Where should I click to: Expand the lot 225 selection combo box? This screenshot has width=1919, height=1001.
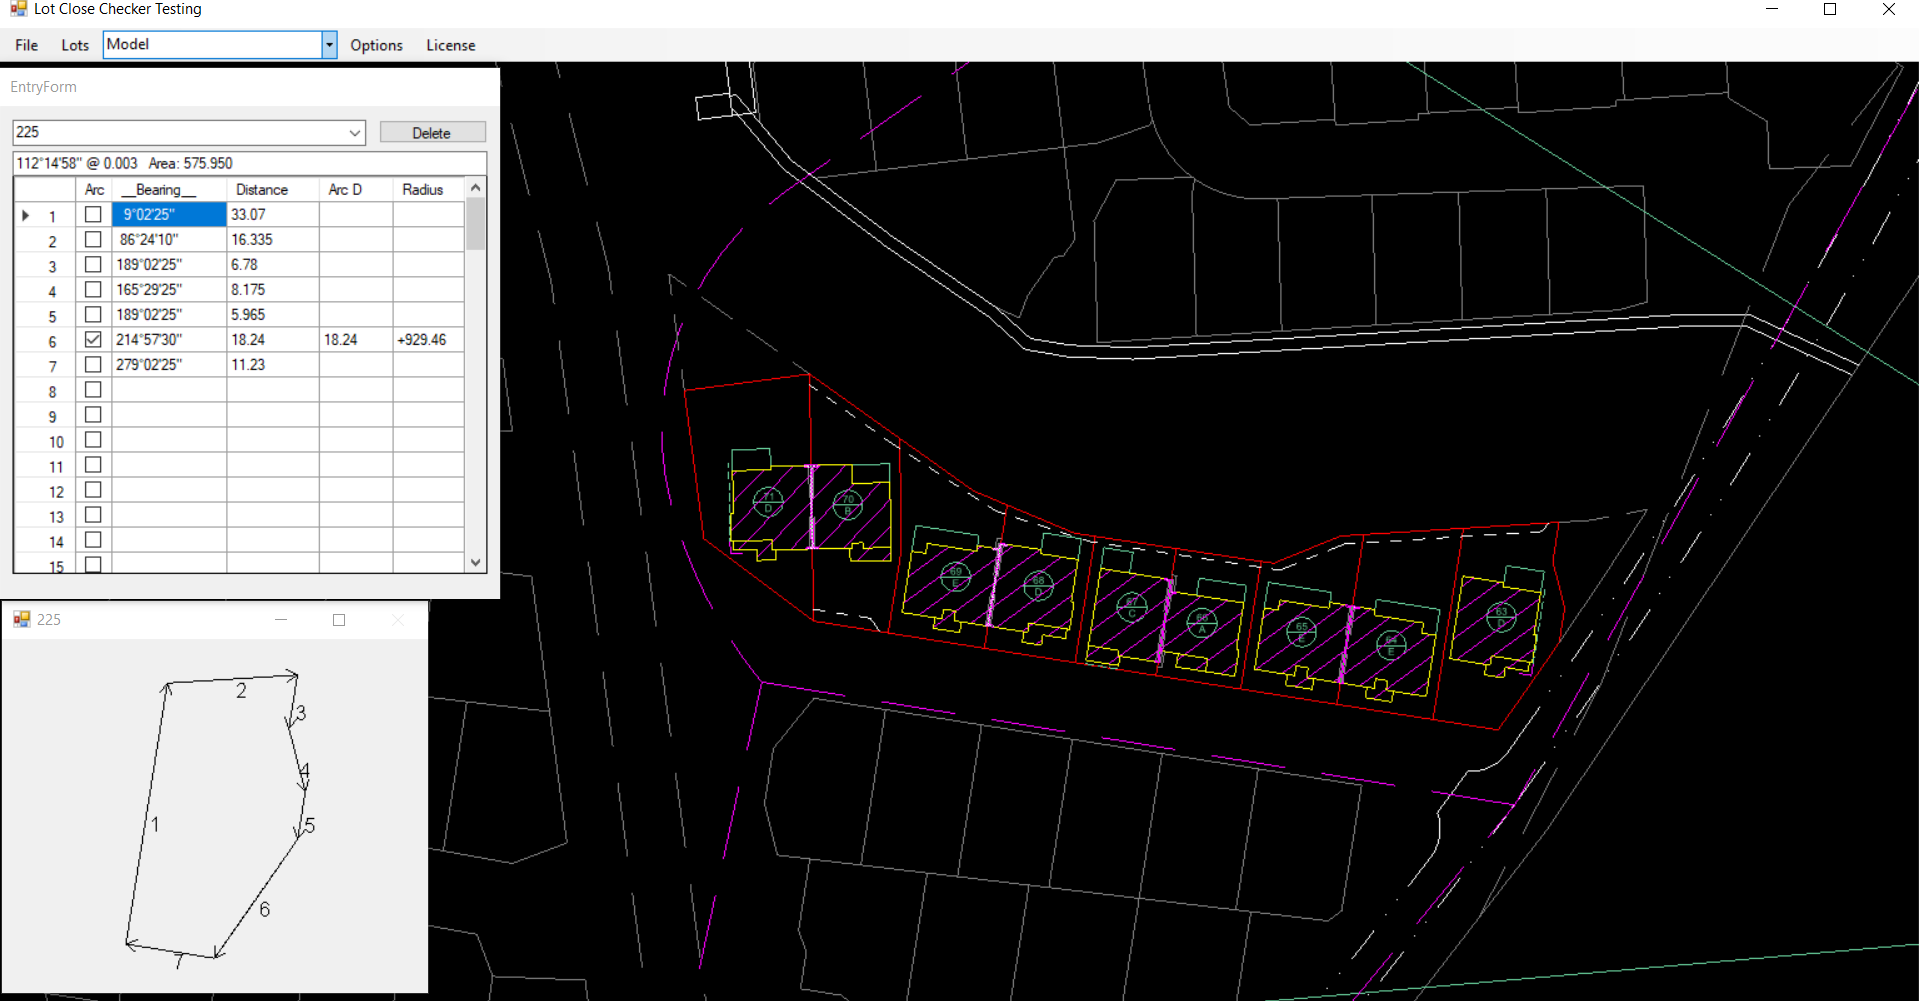click(354, 133)
